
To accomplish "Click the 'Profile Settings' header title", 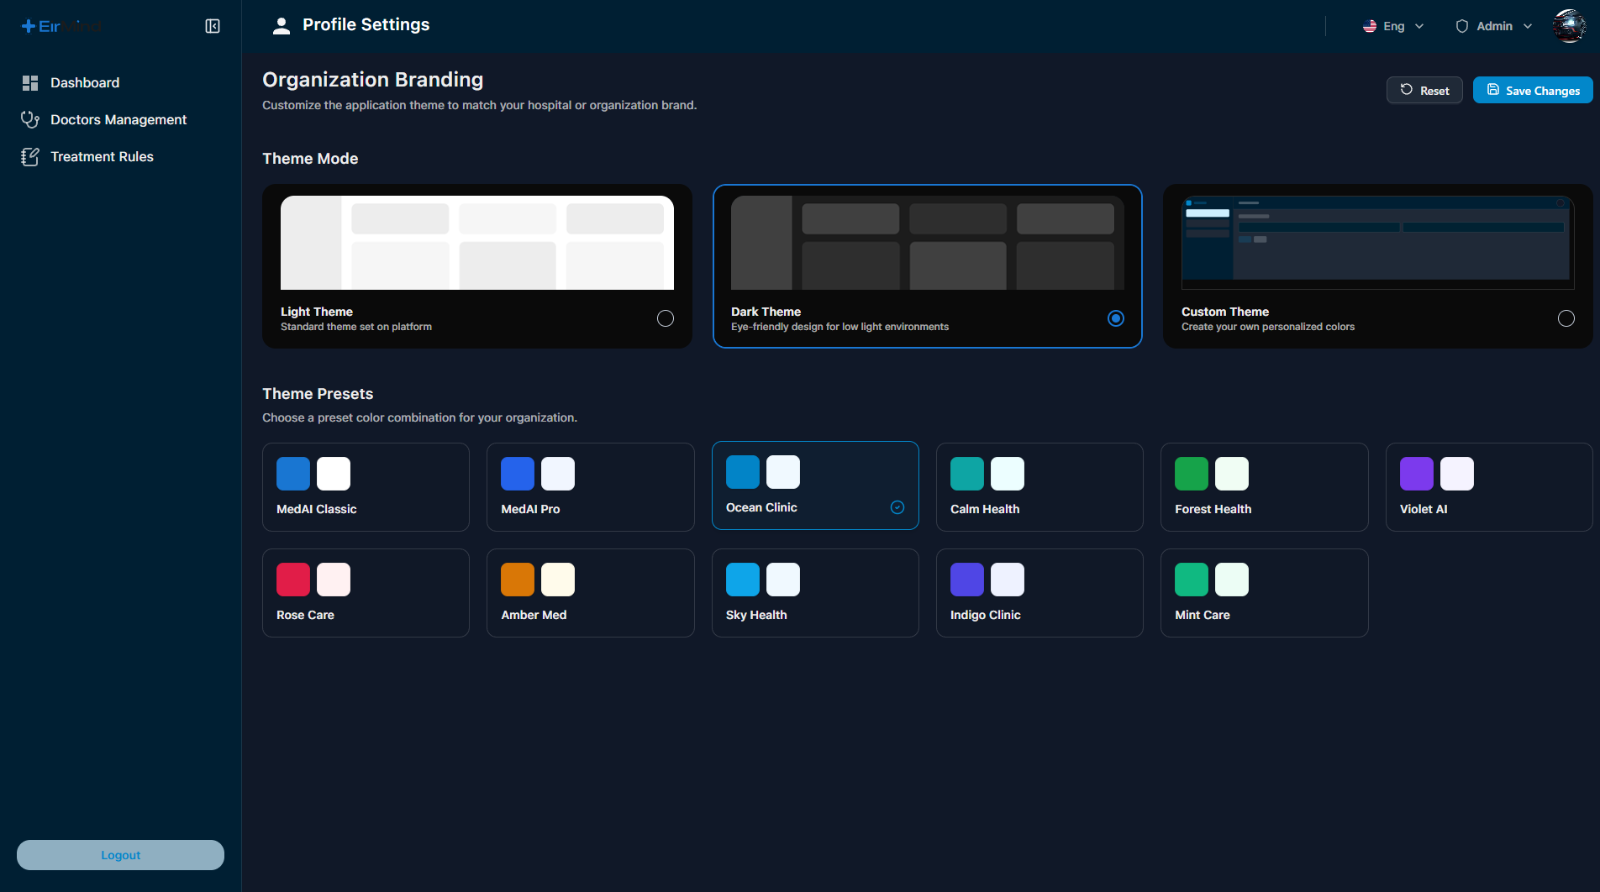I will tap(366, 25).
